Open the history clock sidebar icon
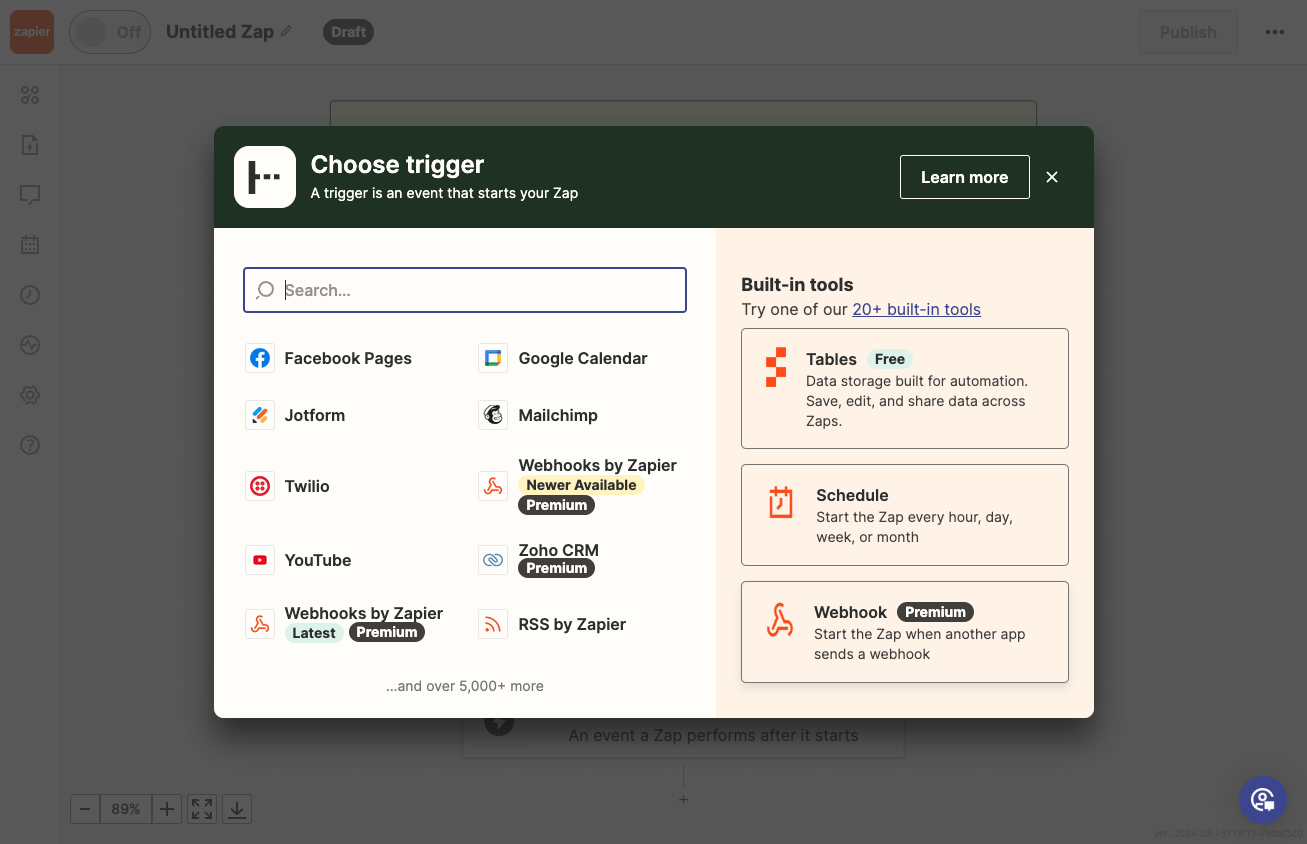This screenshot has height=844, width=1307. pos(30,295)
